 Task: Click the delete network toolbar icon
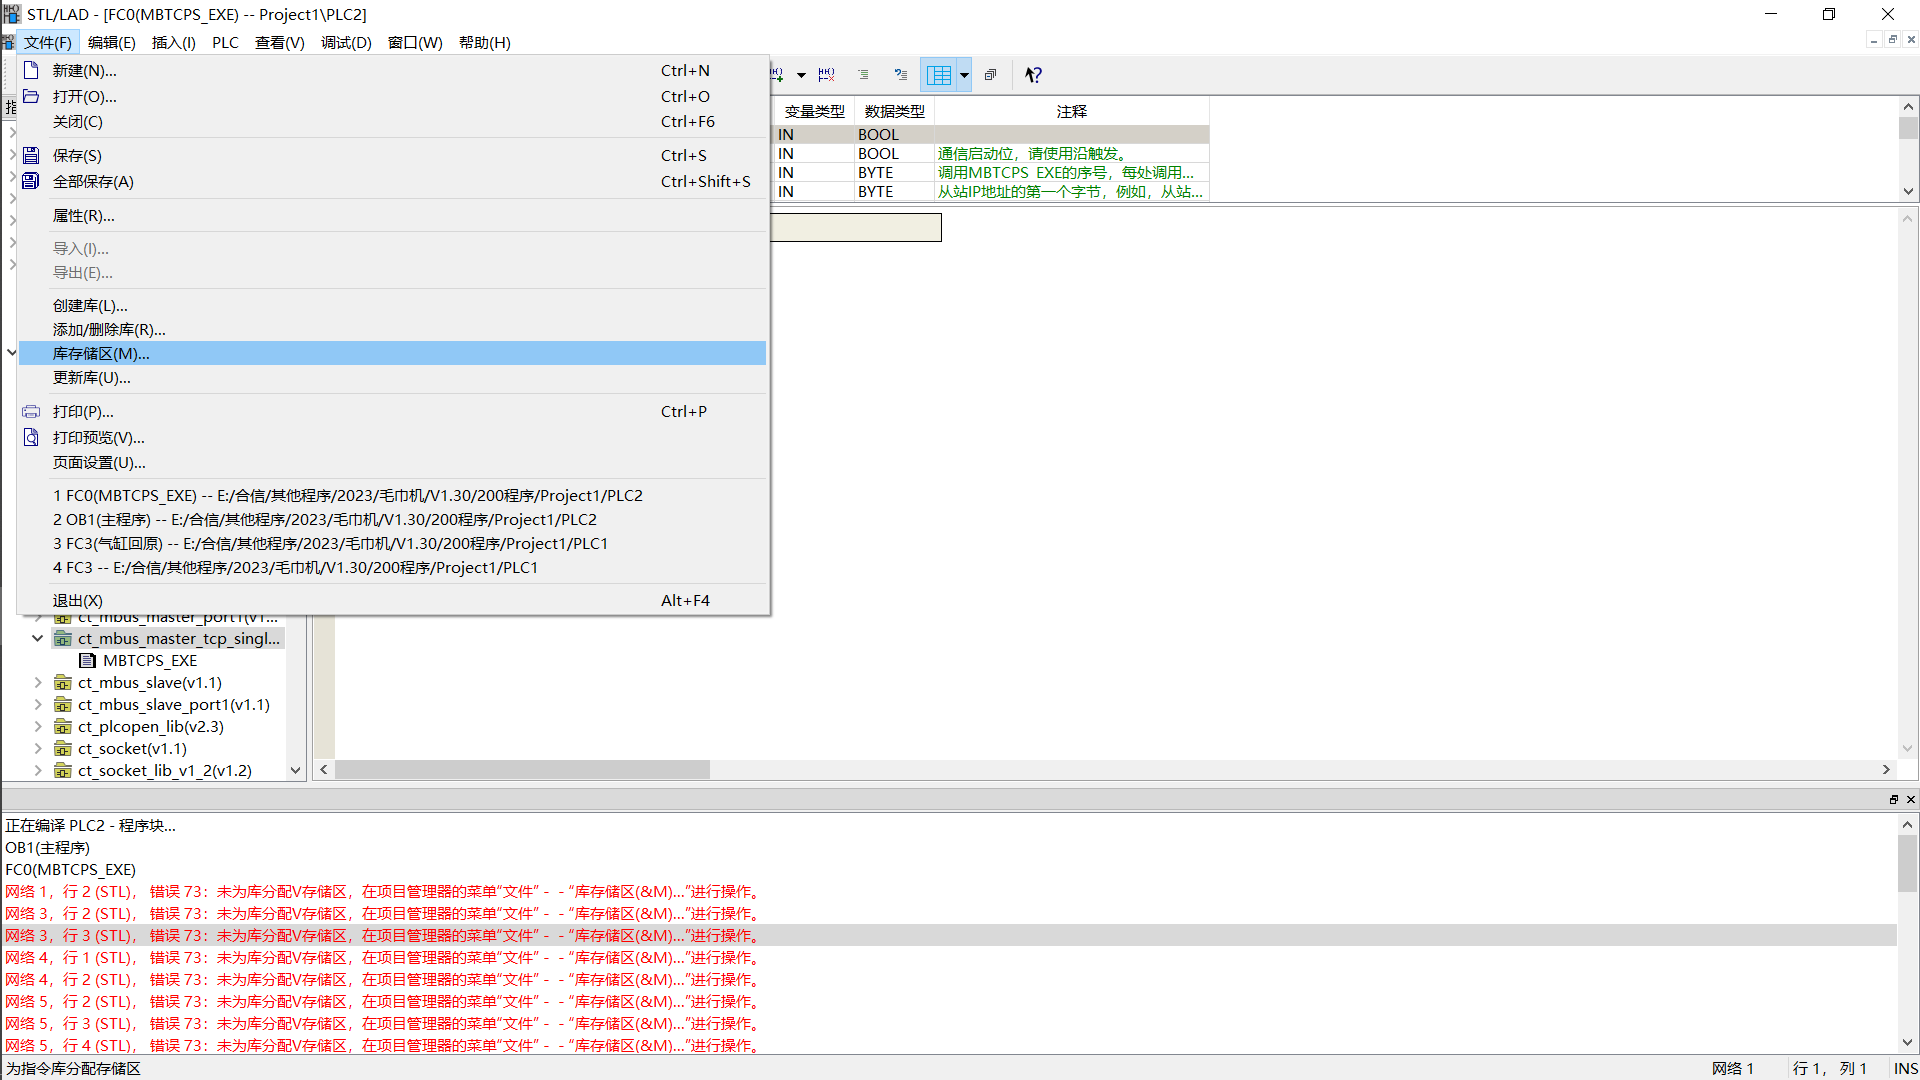(x=826, y=75)
